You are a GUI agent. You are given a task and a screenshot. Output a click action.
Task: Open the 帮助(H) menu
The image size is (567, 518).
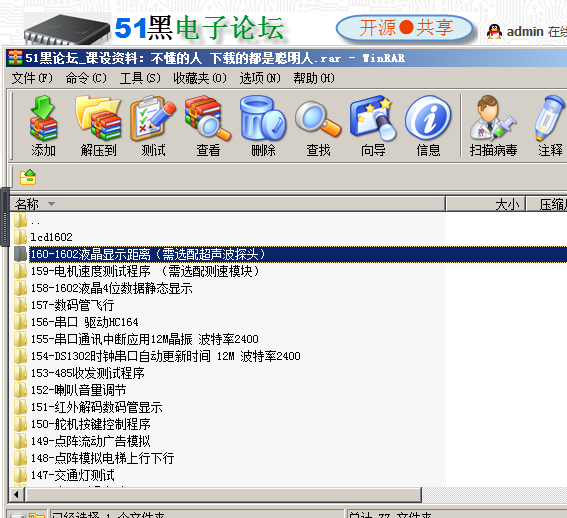coord(314,78)
